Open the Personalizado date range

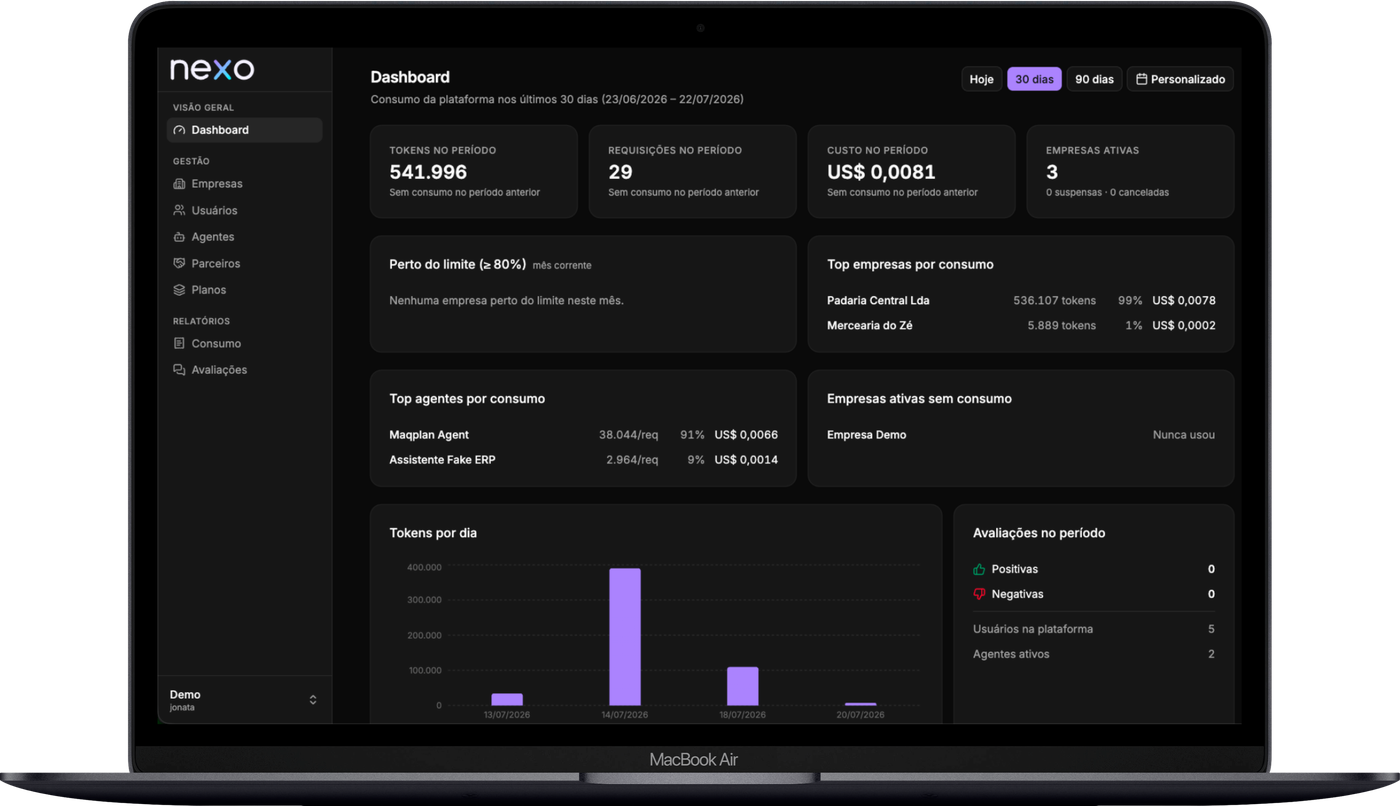(x=1180, y=79)
